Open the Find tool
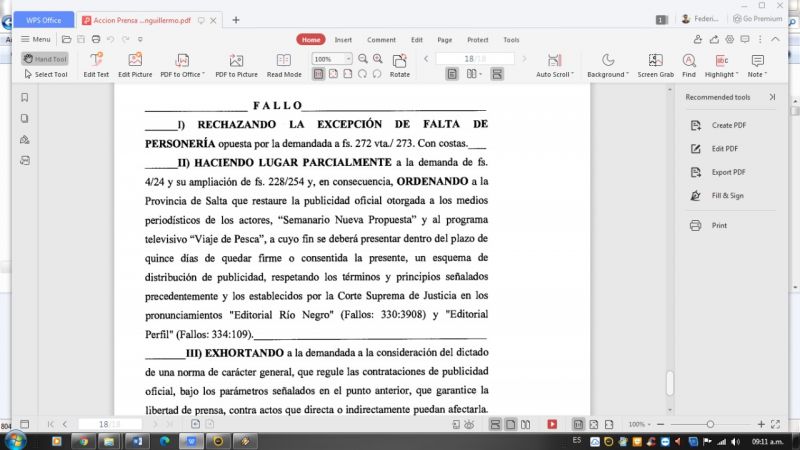 coord(689,65)
